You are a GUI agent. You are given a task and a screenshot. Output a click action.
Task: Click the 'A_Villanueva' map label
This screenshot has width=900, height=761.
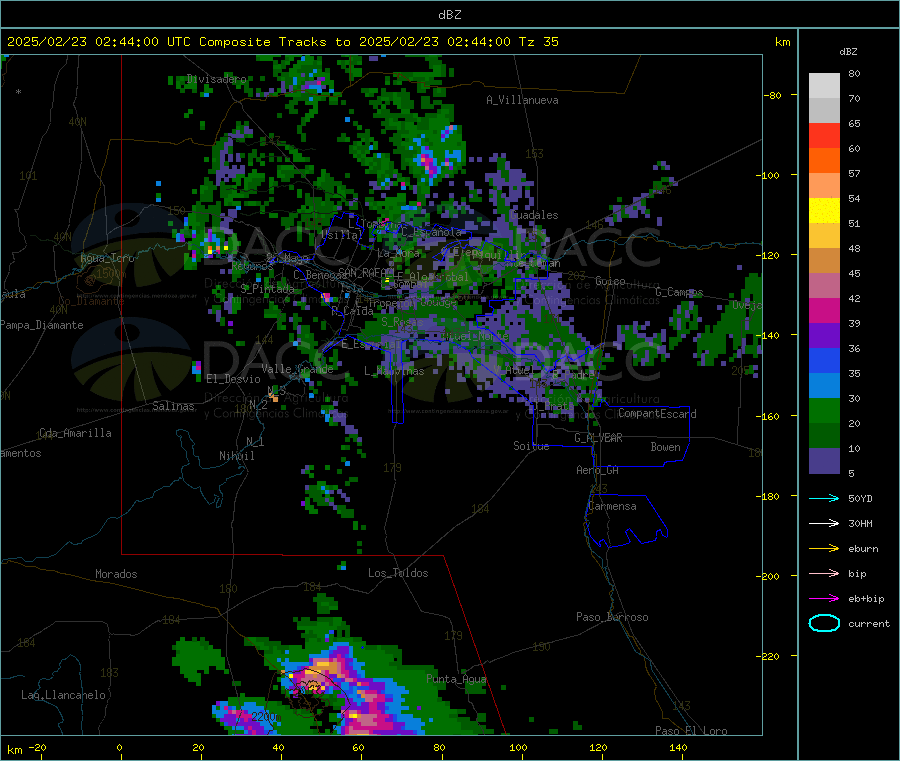pos(522,100)
